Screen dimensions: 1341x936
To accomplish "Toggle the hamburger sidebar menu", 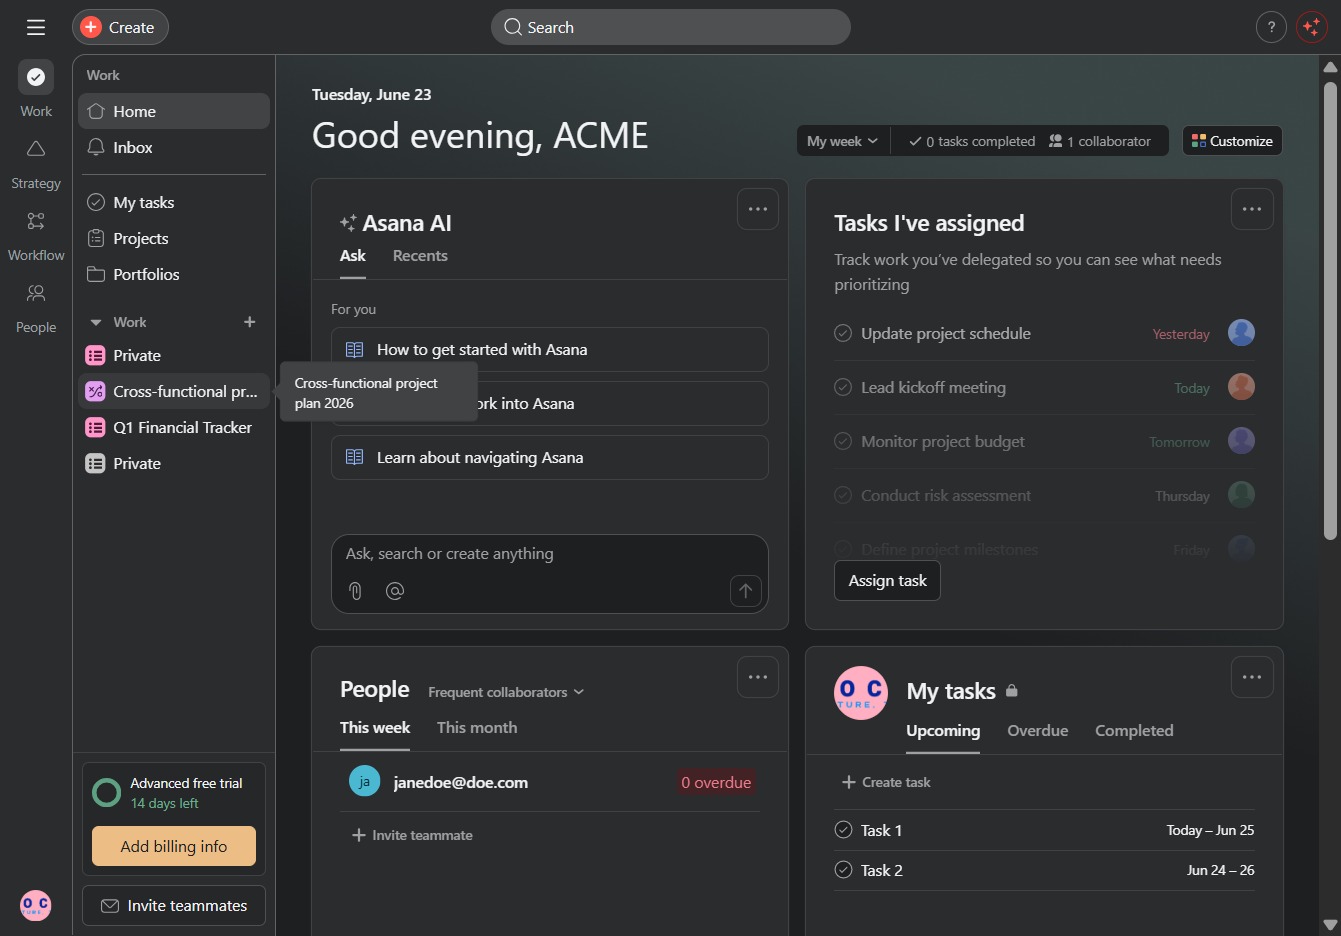I will click(x=36, y=27).
